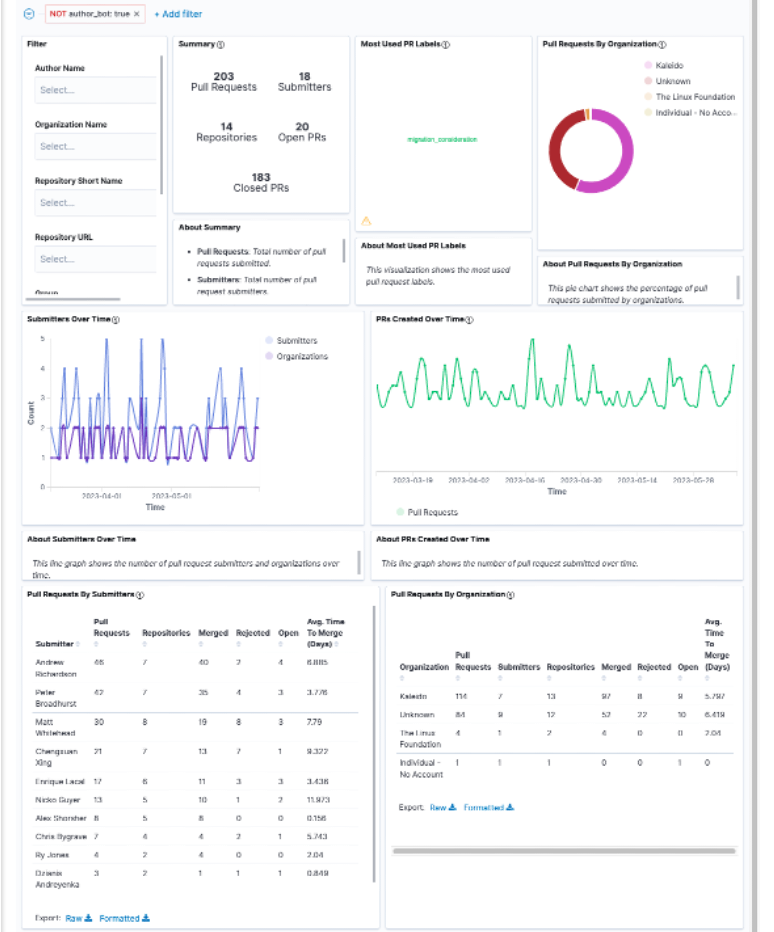Toggle the Individual - No Account legend swatch
The height and width of the screenshot is (932, 774).
[x=649, y=112]
